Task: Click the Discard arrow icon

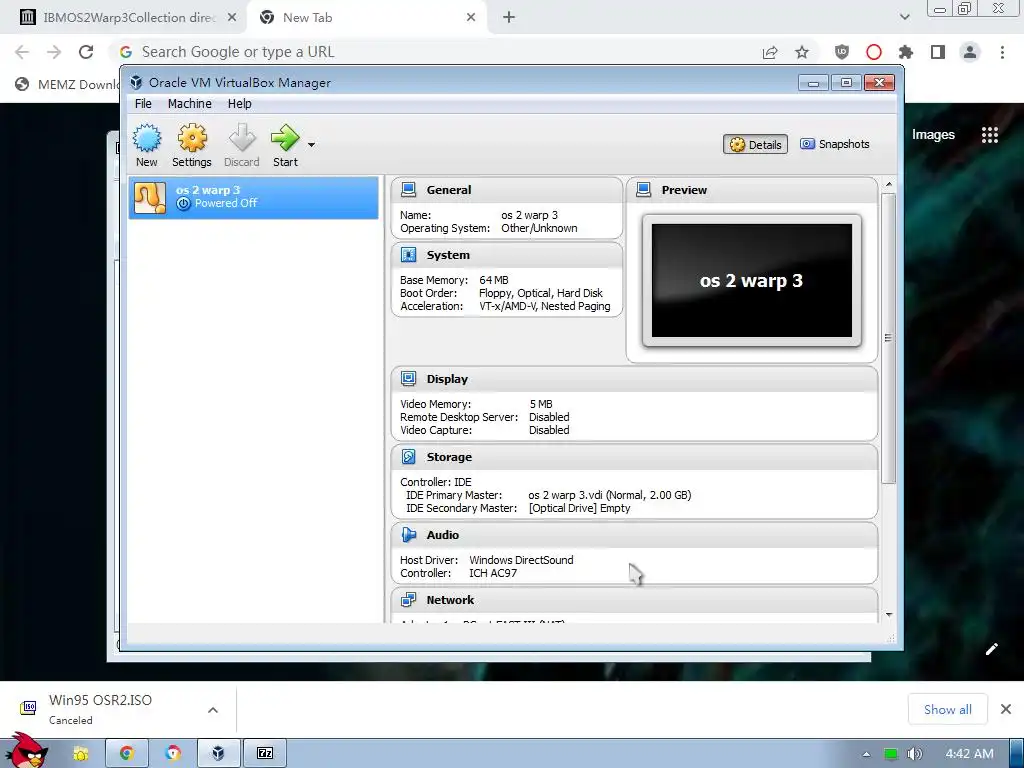Action: (242, 138)
